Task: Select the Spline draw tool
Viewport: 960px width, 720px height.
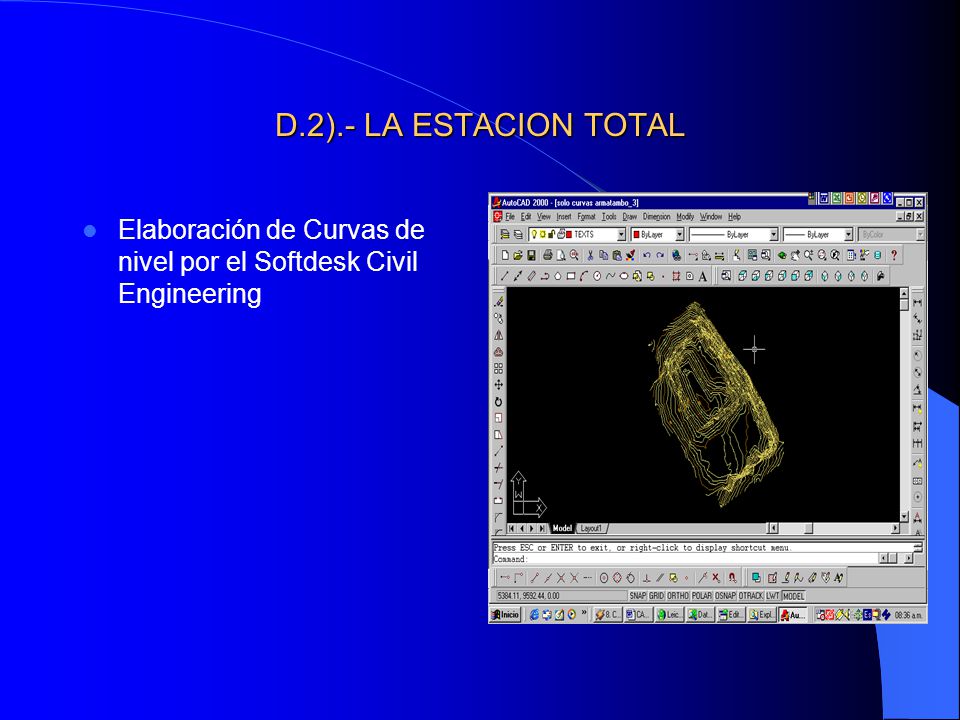Action: (610, 276)
